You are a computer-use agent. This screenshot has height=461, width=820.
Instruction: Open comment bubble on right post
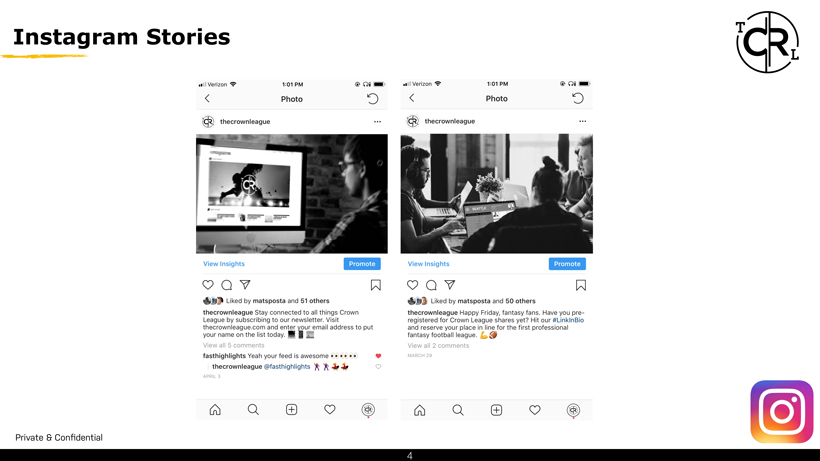[x=431, y=285]
